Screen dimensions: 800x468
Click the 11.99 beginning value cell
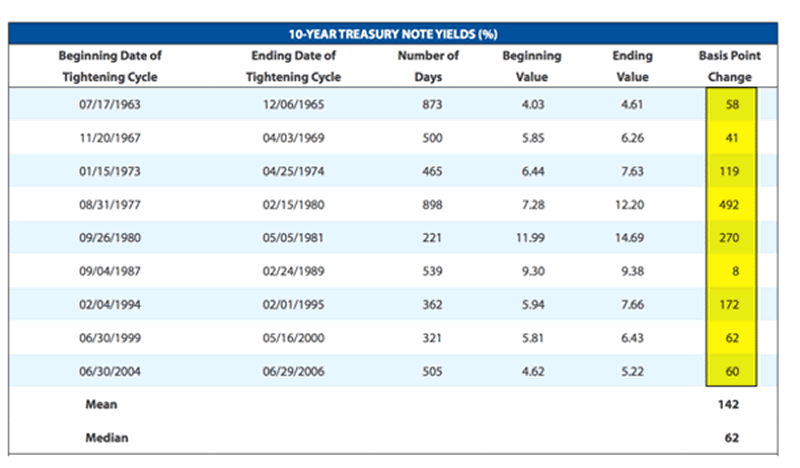click(x=531, y=238)
